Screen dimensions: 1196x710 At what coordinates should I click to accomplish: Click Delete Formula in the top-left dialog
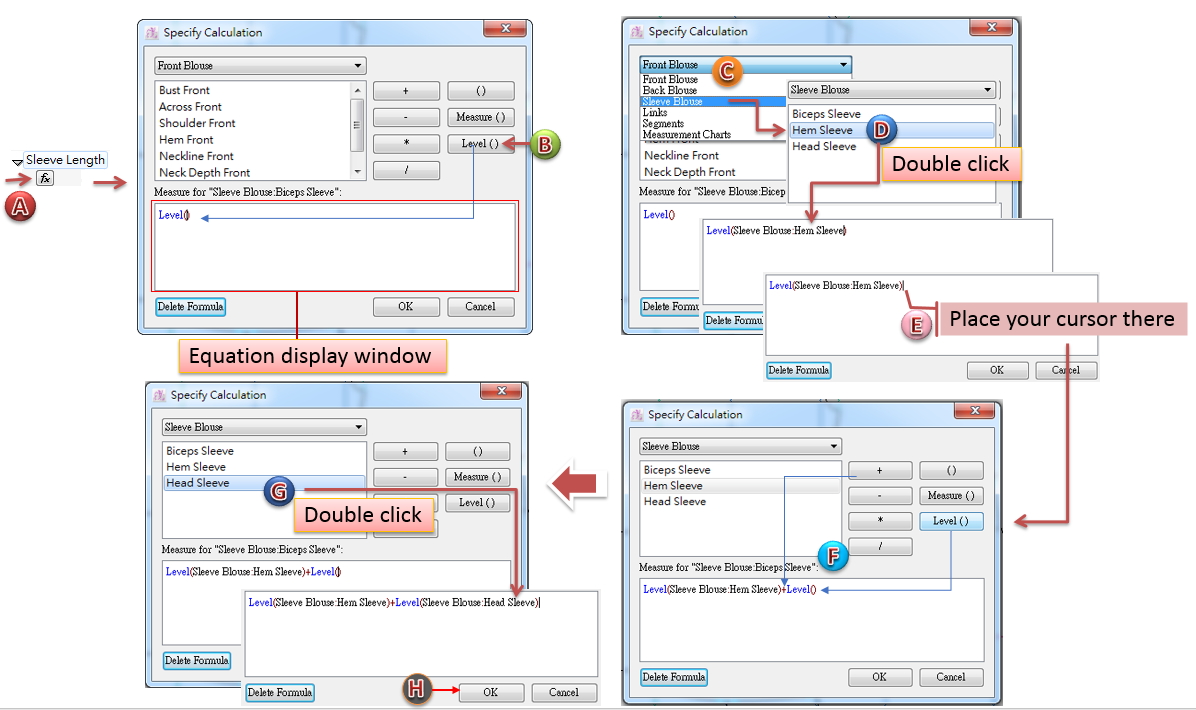(x=190, y=306)
